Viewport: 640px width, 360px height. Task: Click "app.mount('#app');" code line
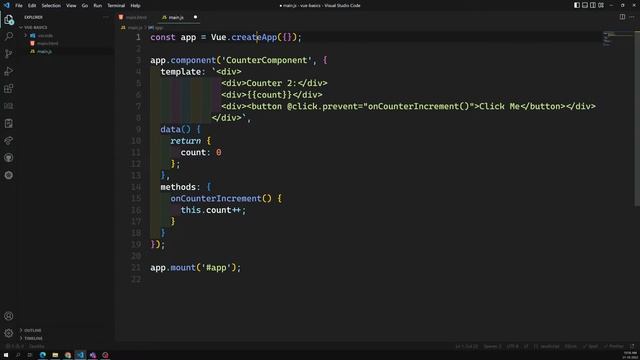click(x=196, y=267)
